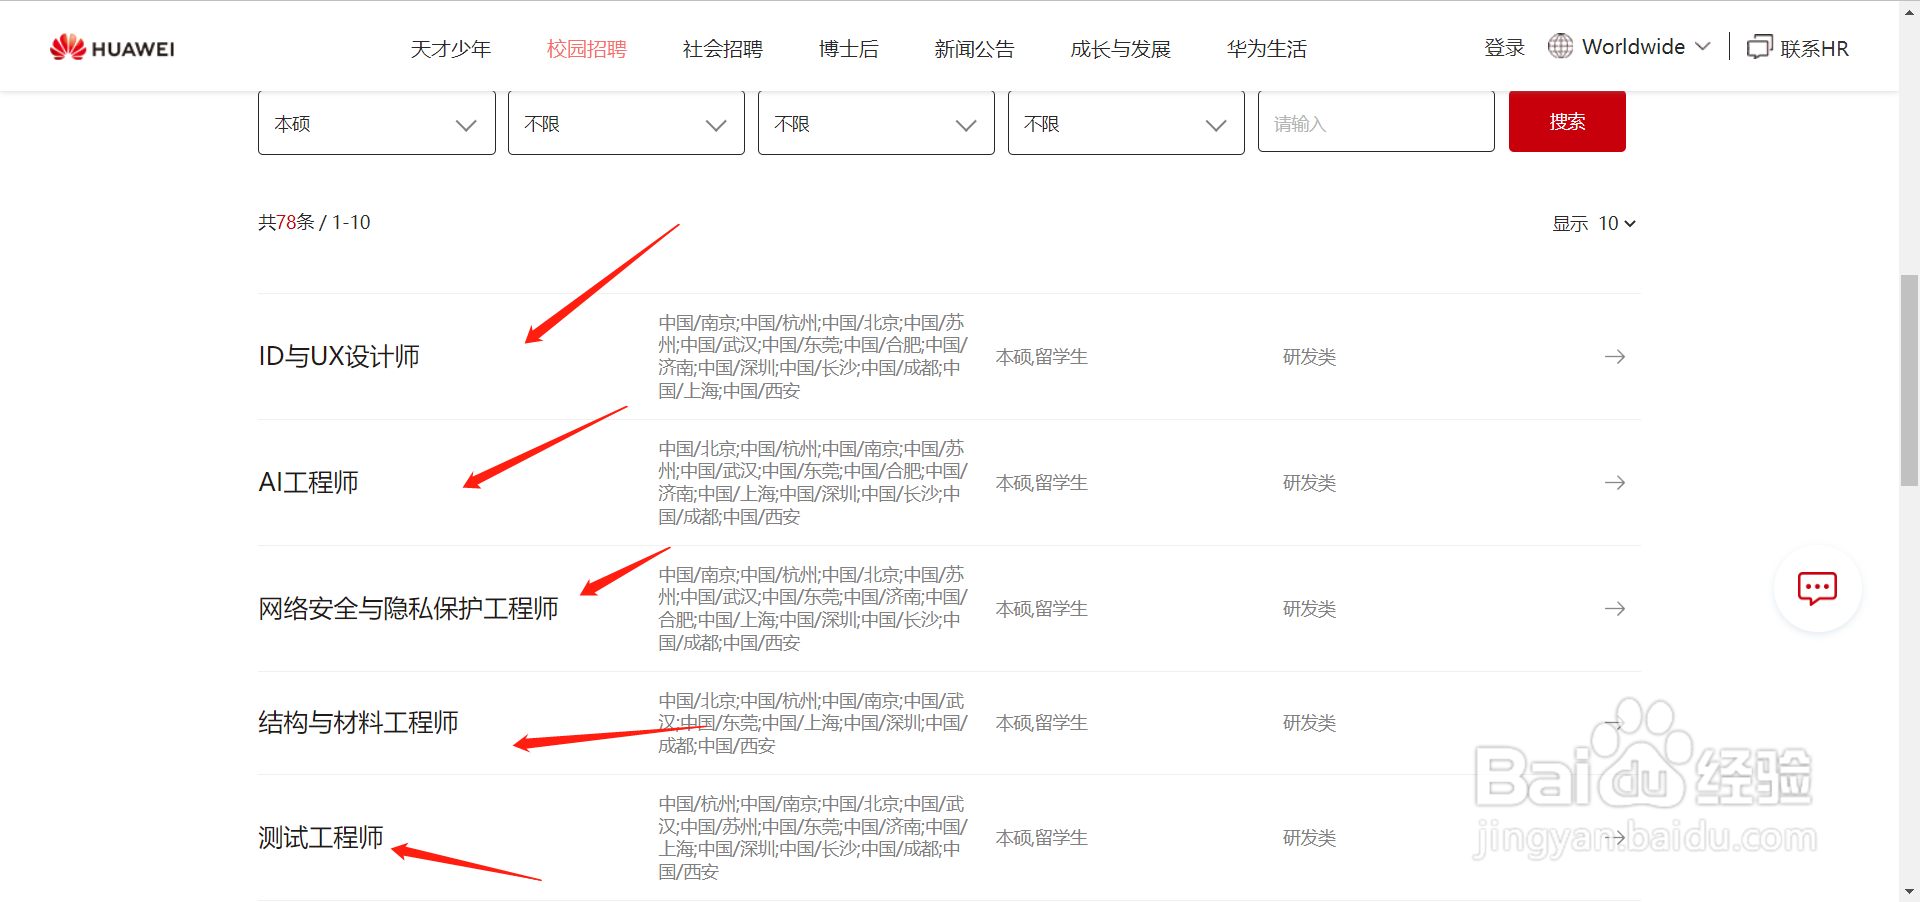The image size is (1920, 902).
Task: Click the globe icon beside Worldwide
Action: pyautogui.click(x=1560, y=46)
